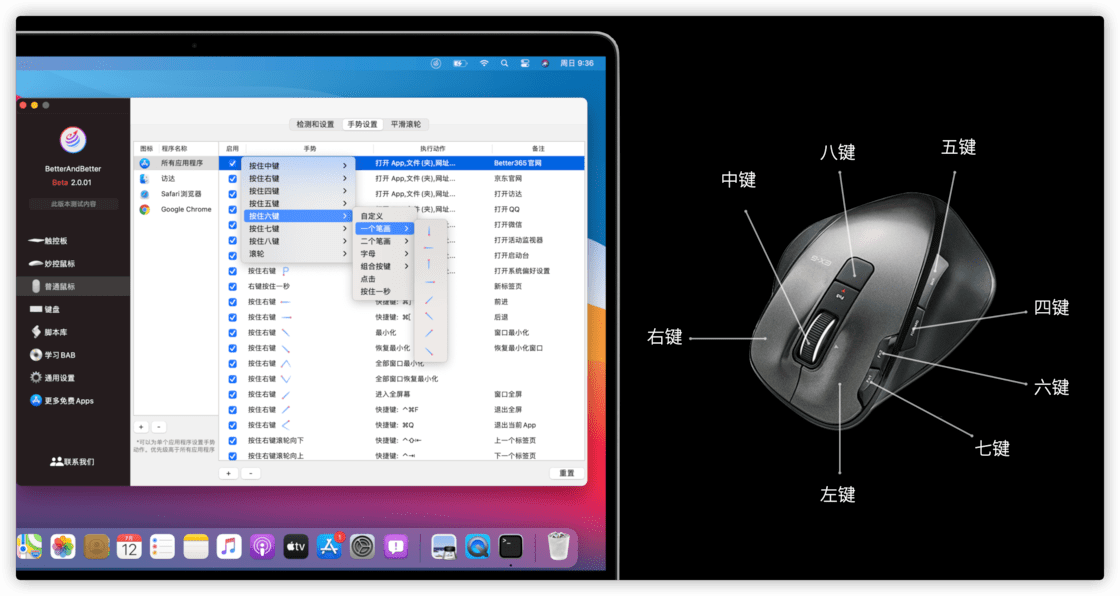Uncheck the 前进 gesture row
The width and height of the screenshot is (1120, 596).
pos(232,302)
